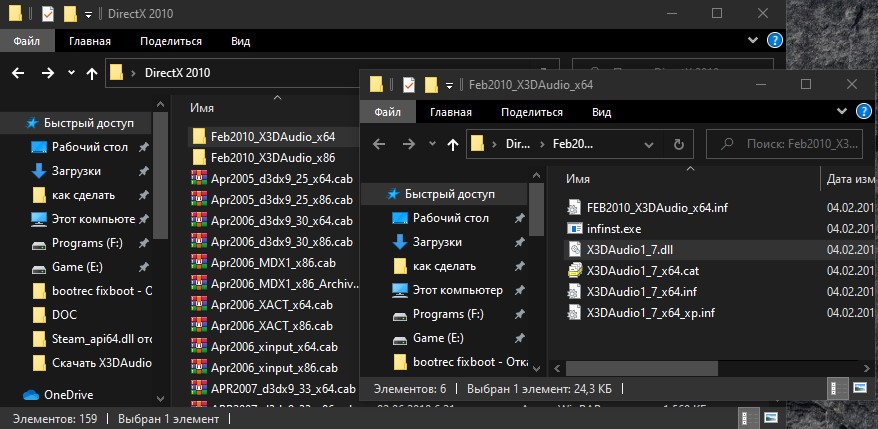Click the new folder icon in front window title bar

(431, 85)
